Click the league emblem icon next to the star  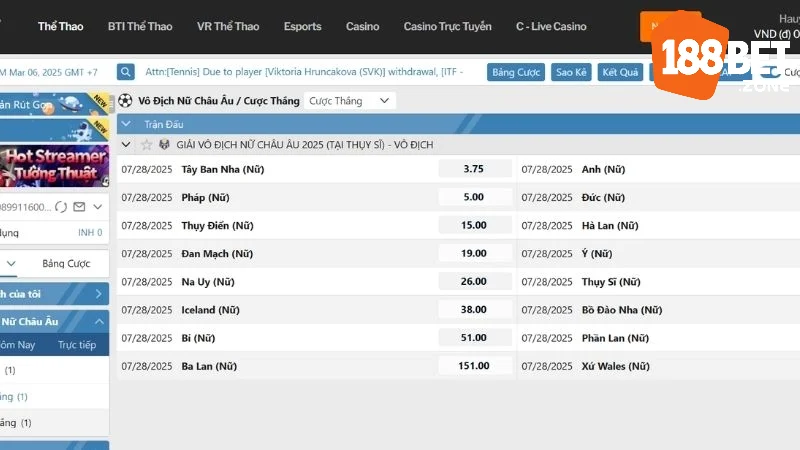coord(164,144)
